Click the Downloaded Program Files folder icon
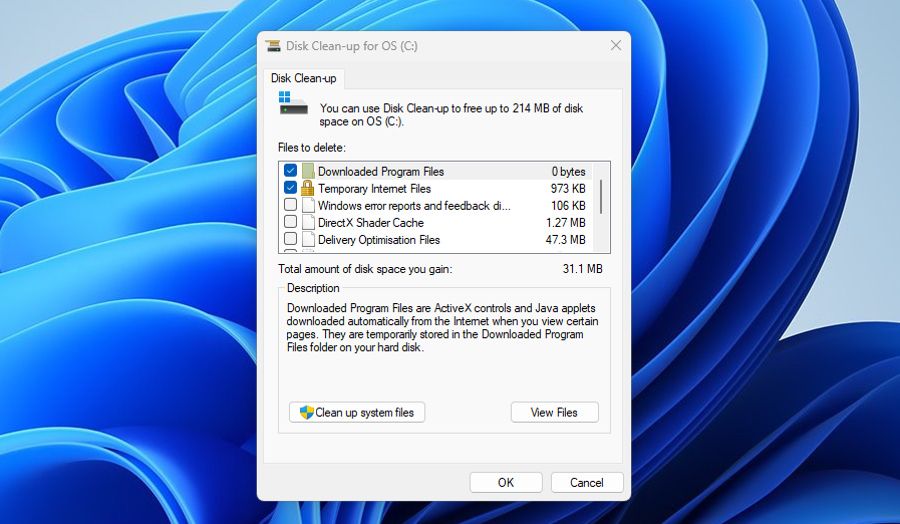 [308, 171]
